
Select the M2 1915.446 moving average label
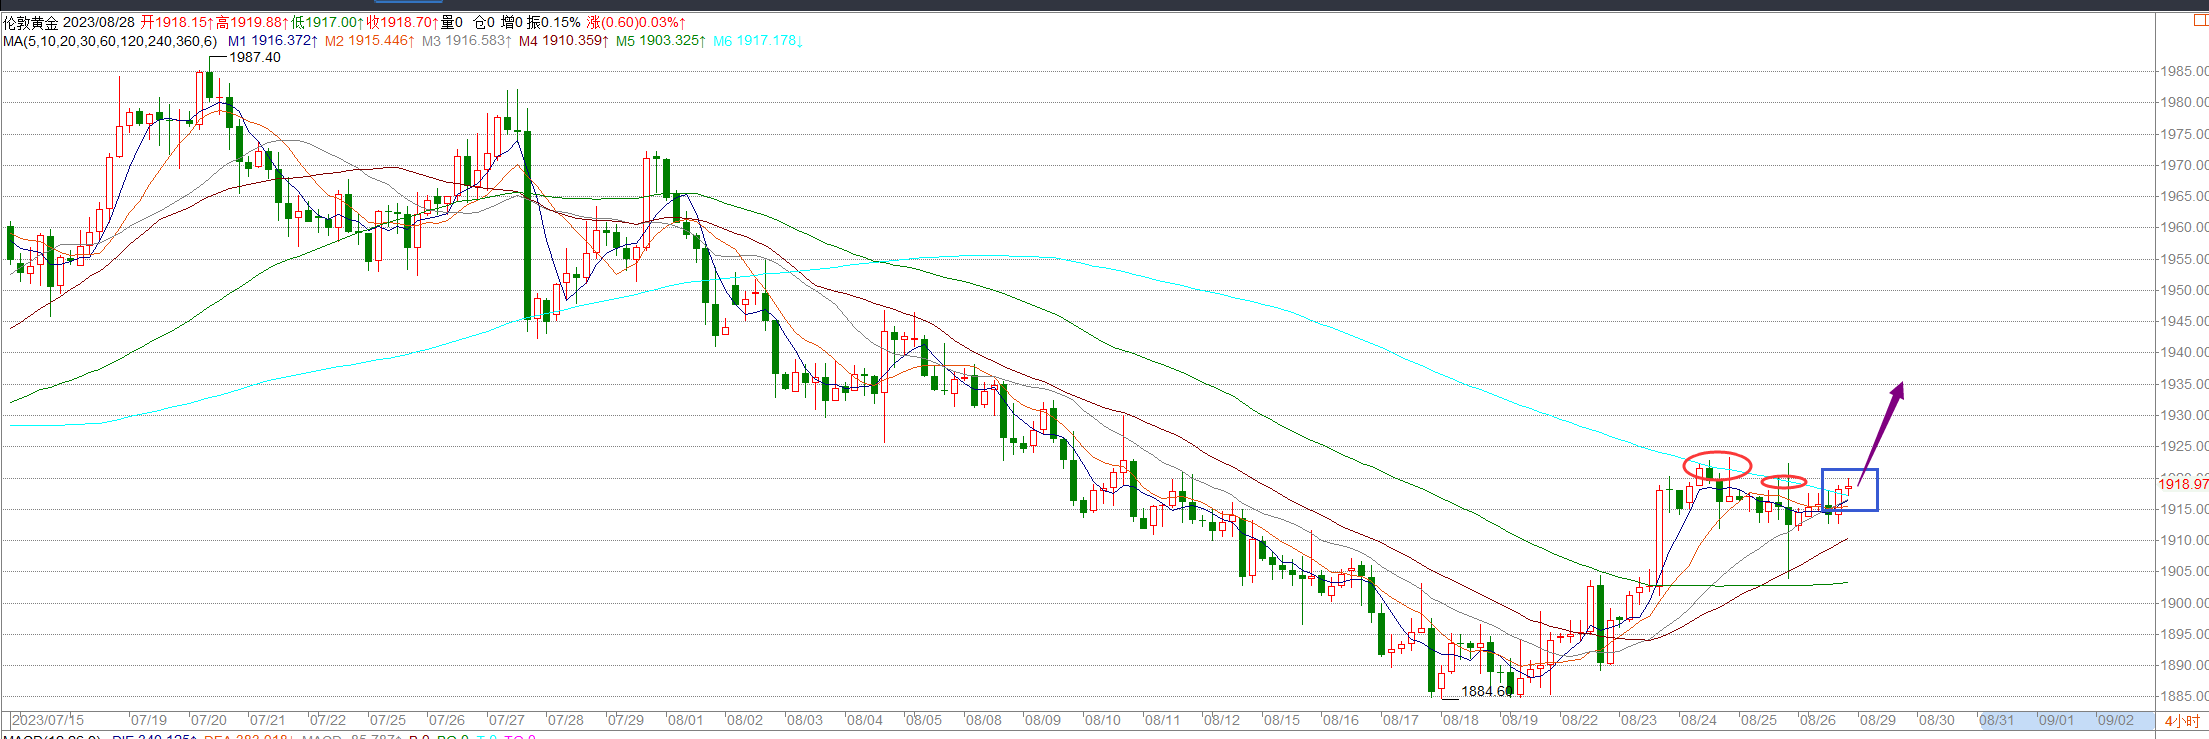[x=370, y=41]
